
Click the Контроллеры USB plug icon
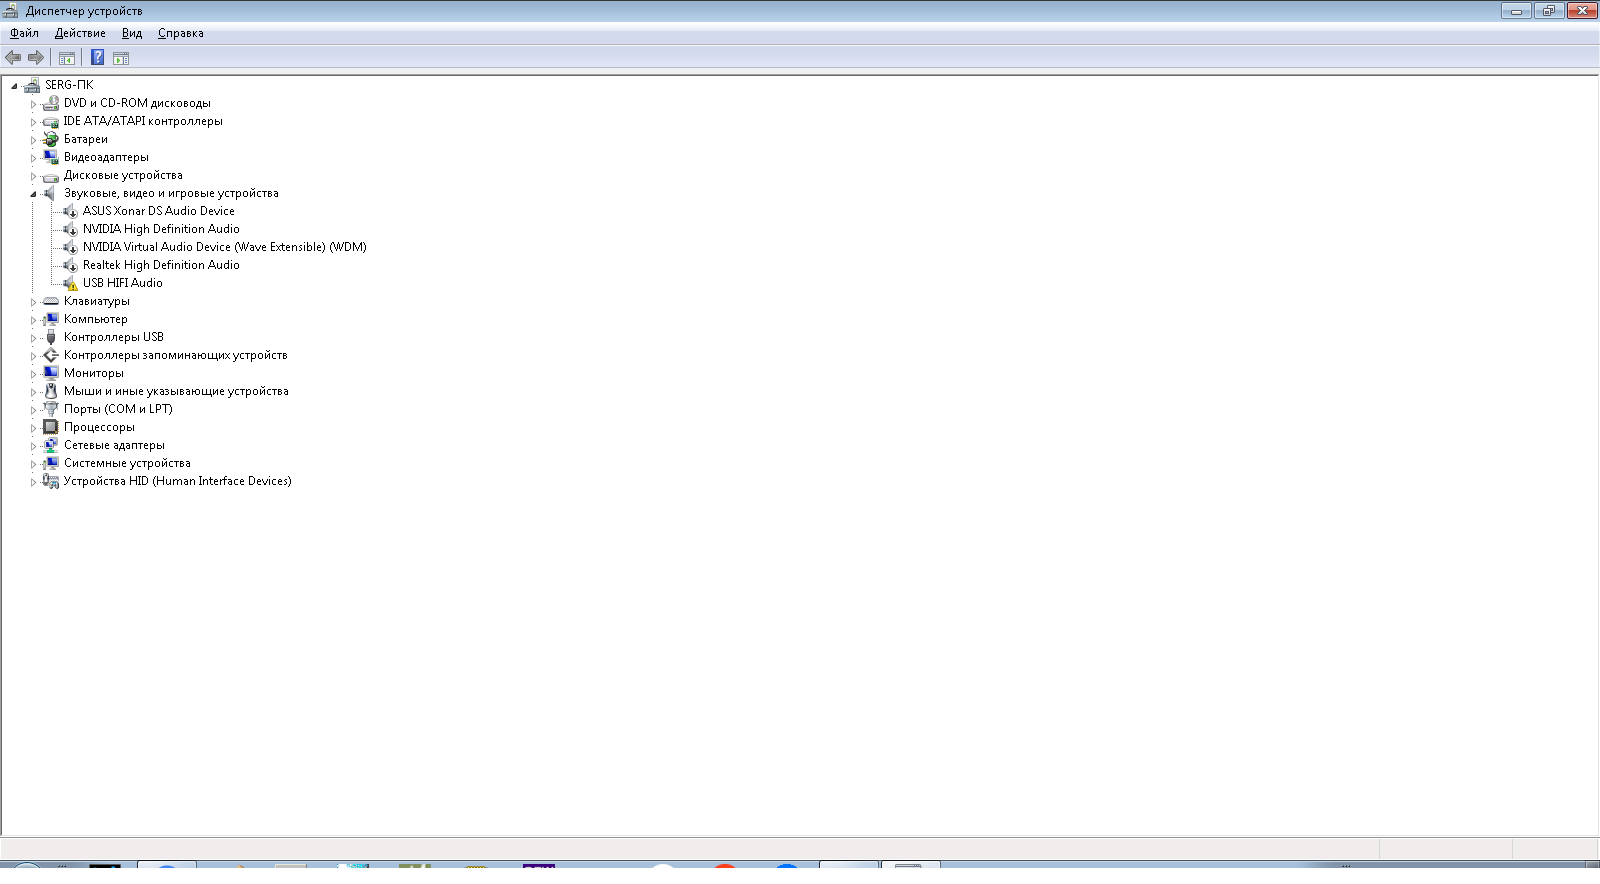click(51, 337)
